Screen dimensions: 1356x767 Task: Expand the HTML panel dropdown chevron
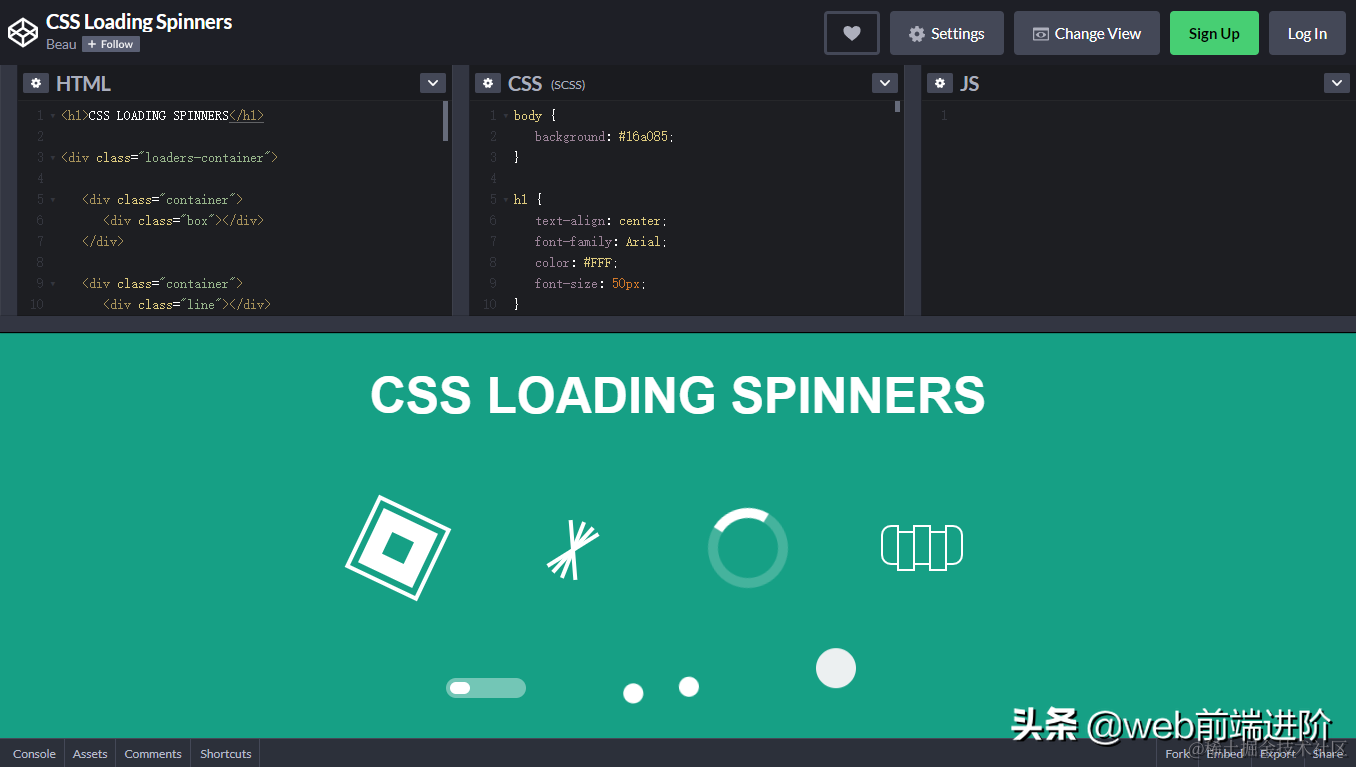pyautogui.click(x=432, y=83)
